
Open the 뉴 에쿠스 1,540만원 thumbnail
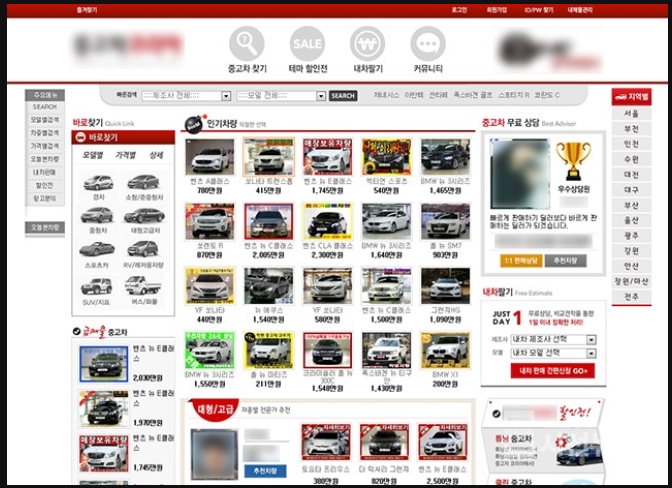[x=269, y=286]
